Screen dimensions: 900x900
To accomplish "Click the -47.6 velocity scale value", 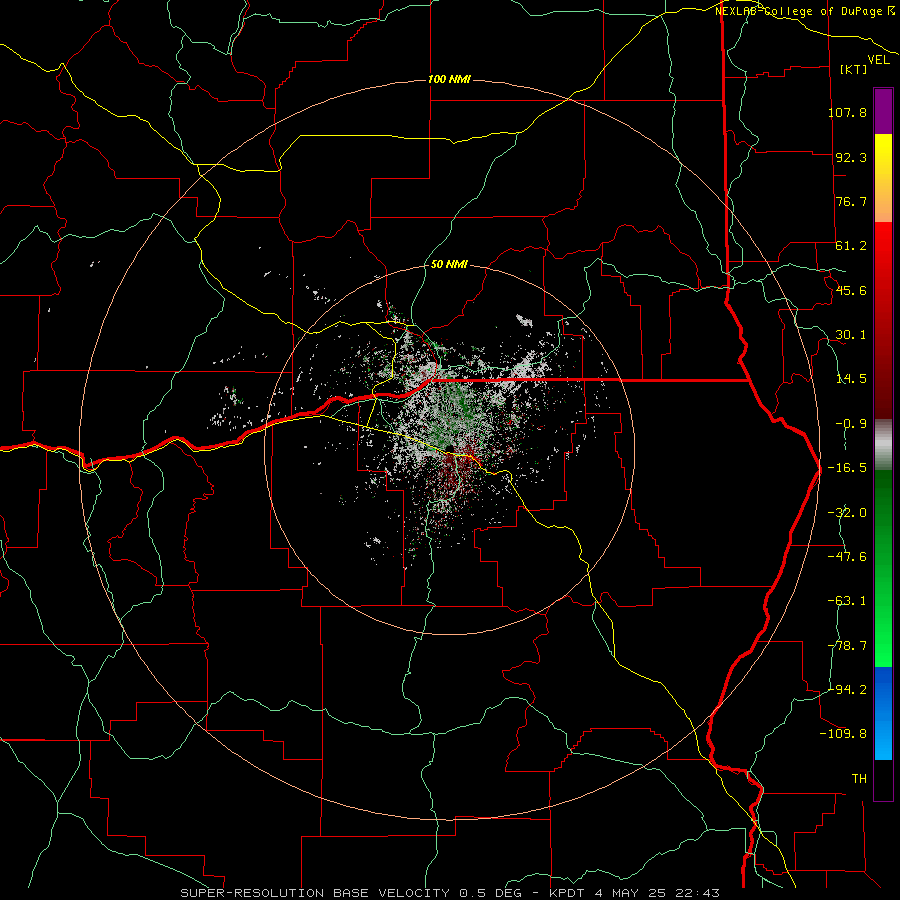I will [847, 557].
